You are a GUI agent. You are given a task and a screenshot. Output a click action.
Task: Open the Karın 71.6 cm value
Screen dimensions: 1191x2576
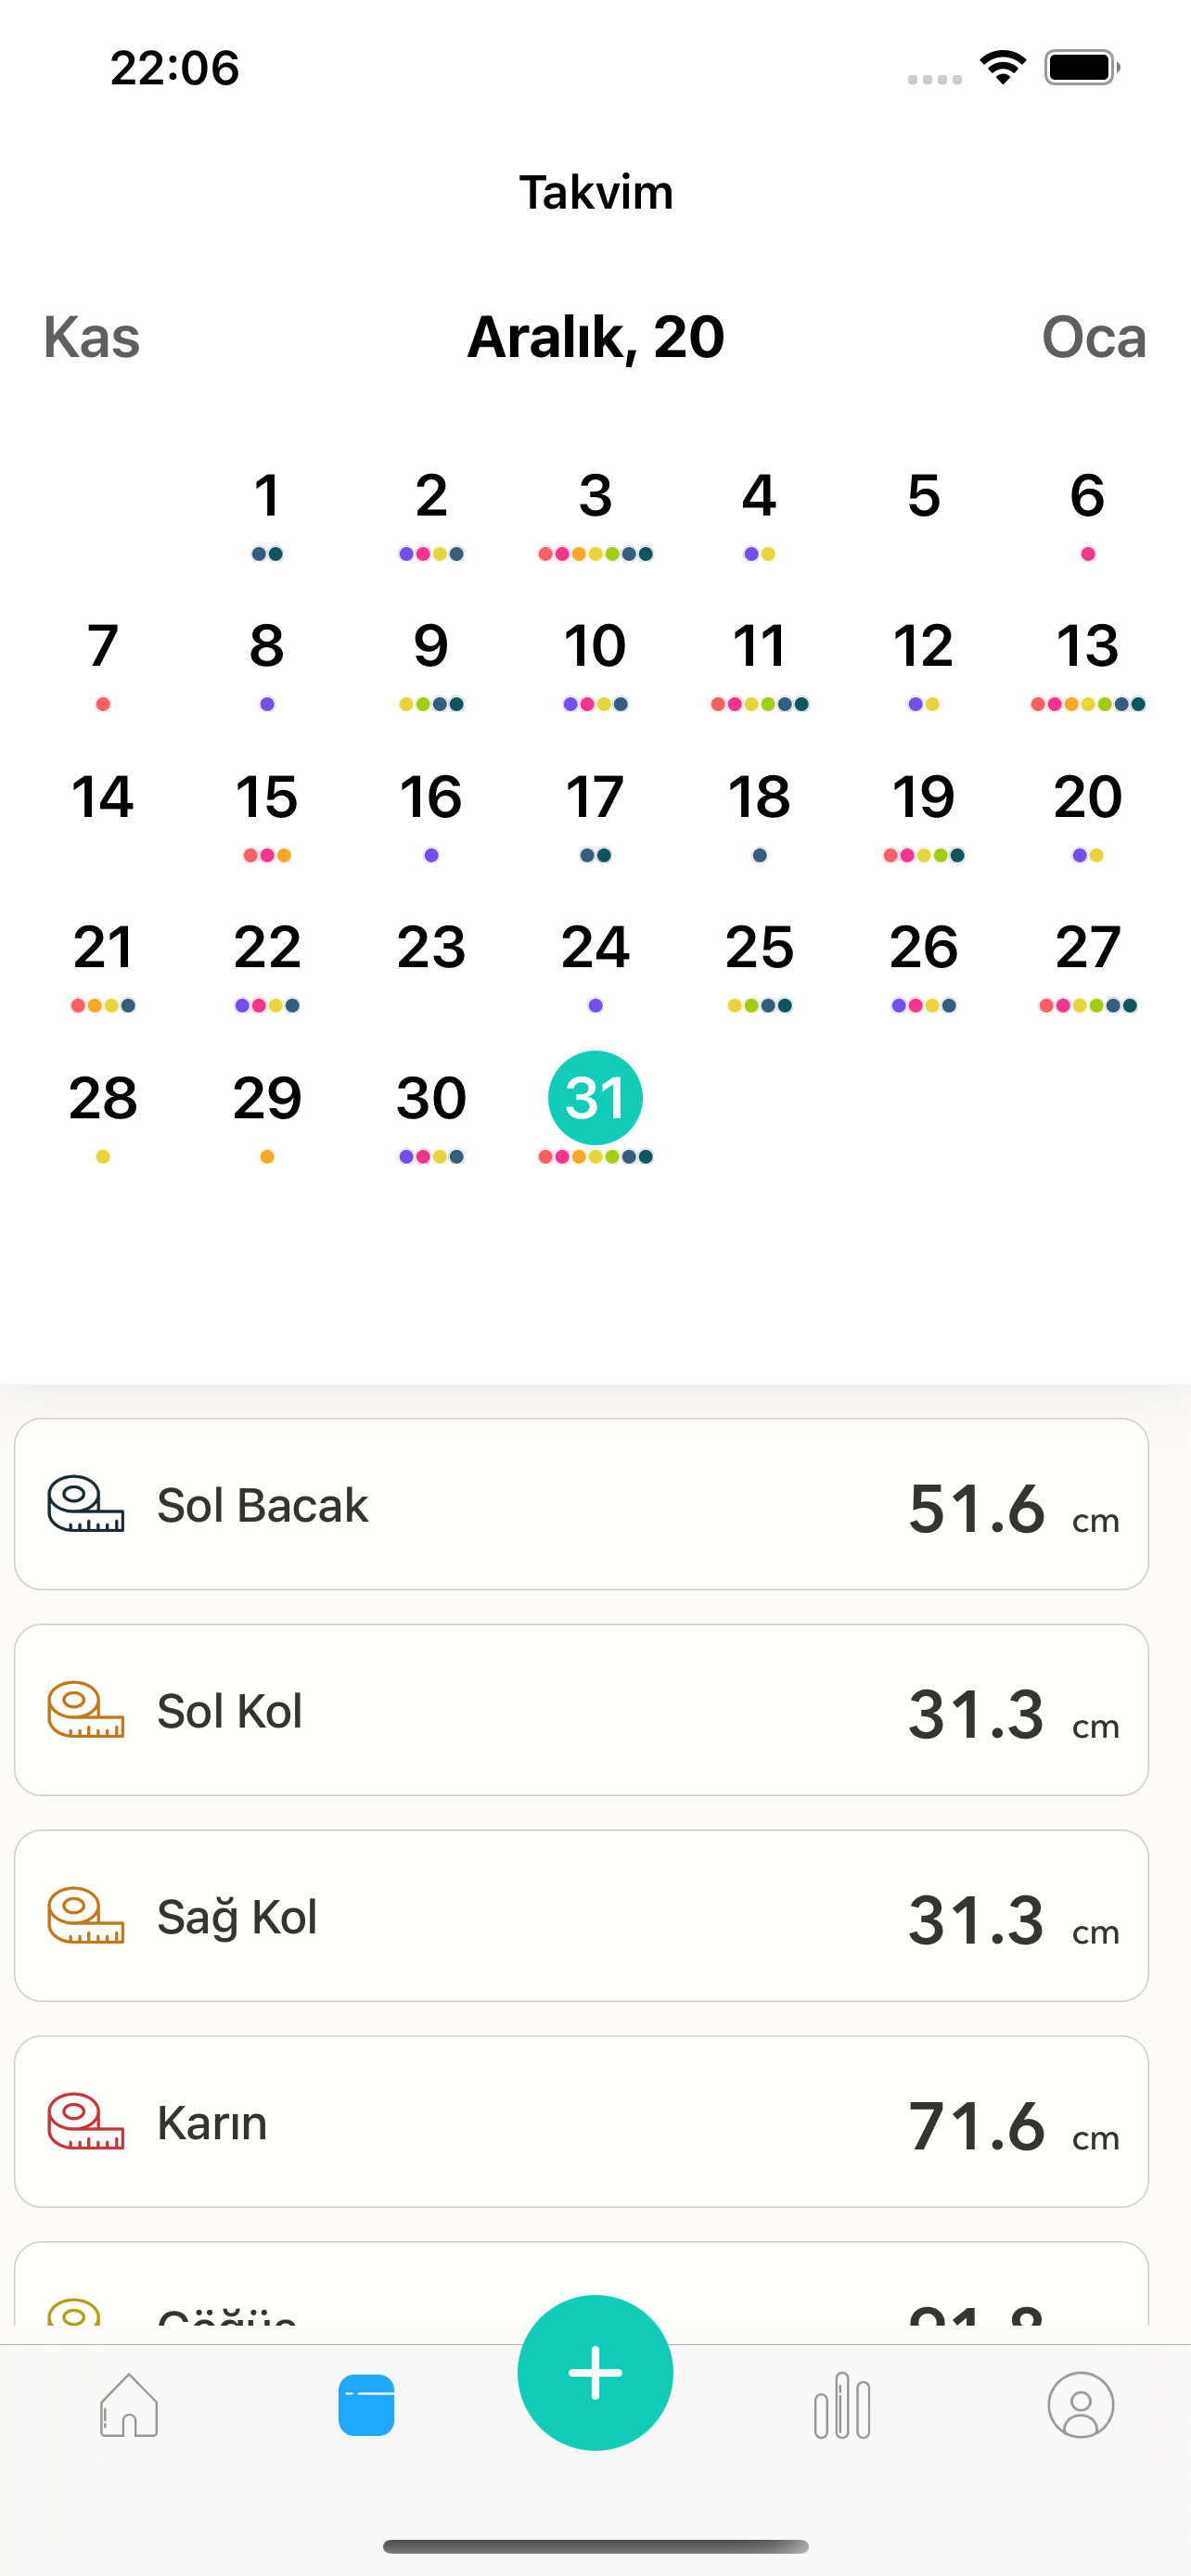(976, 2126)
